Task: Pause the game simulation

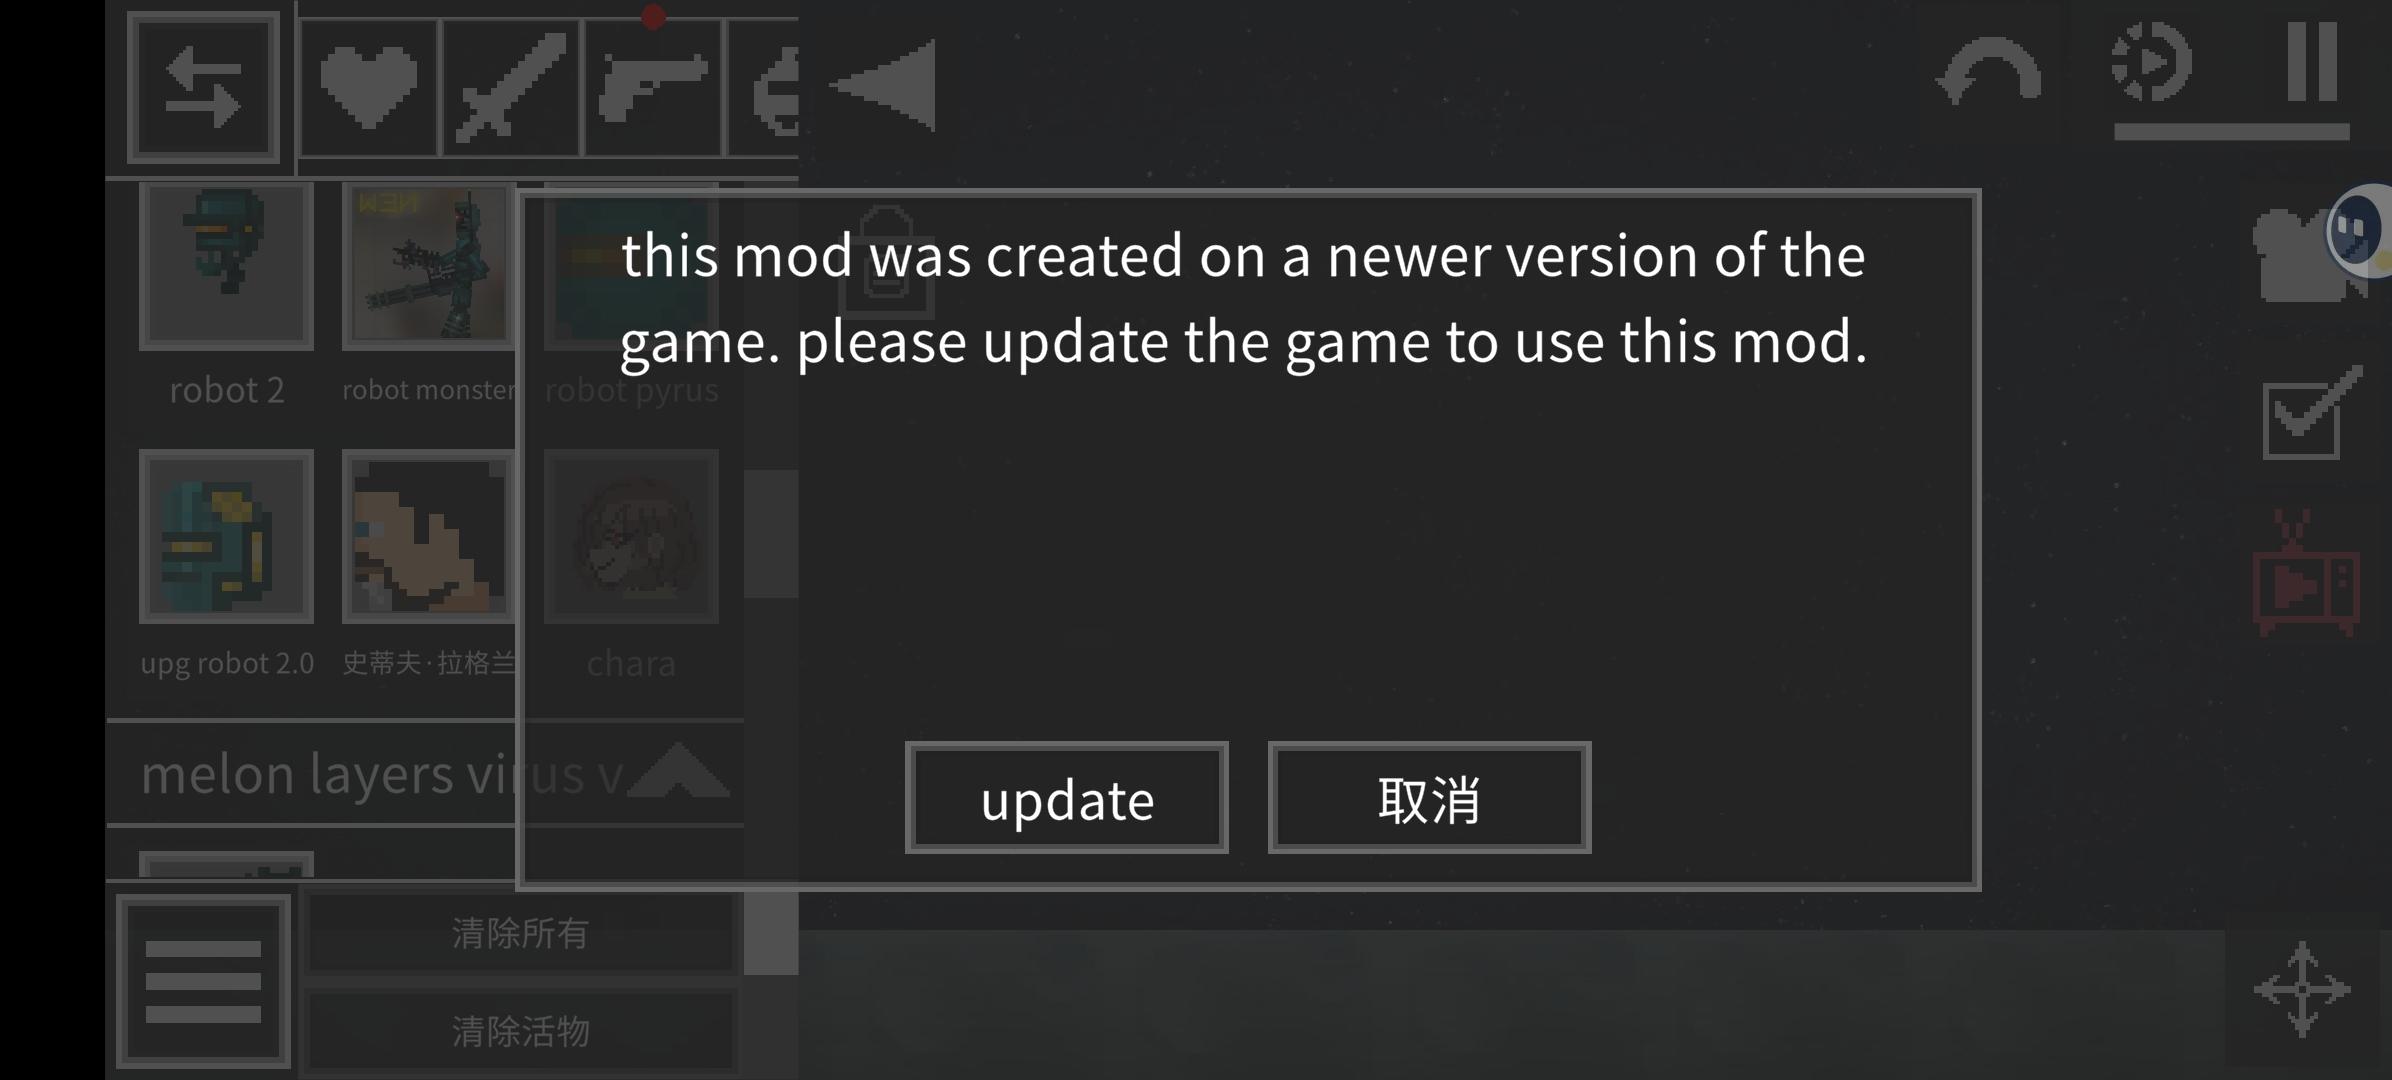Action: tap(2312, 62)
